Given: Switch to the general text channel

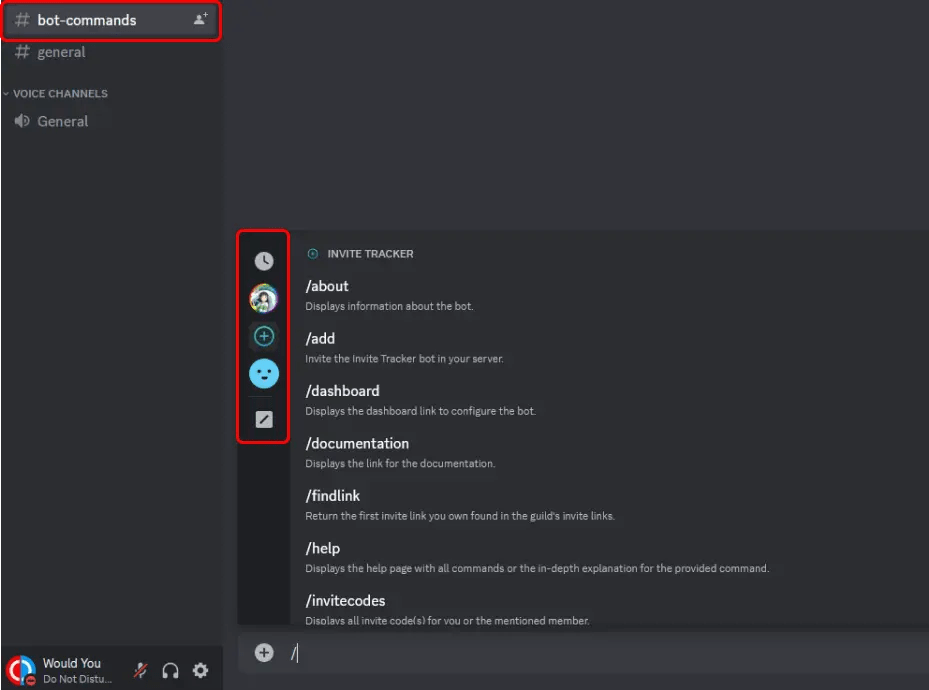Looking at the screenshot, I should [60, 52].
